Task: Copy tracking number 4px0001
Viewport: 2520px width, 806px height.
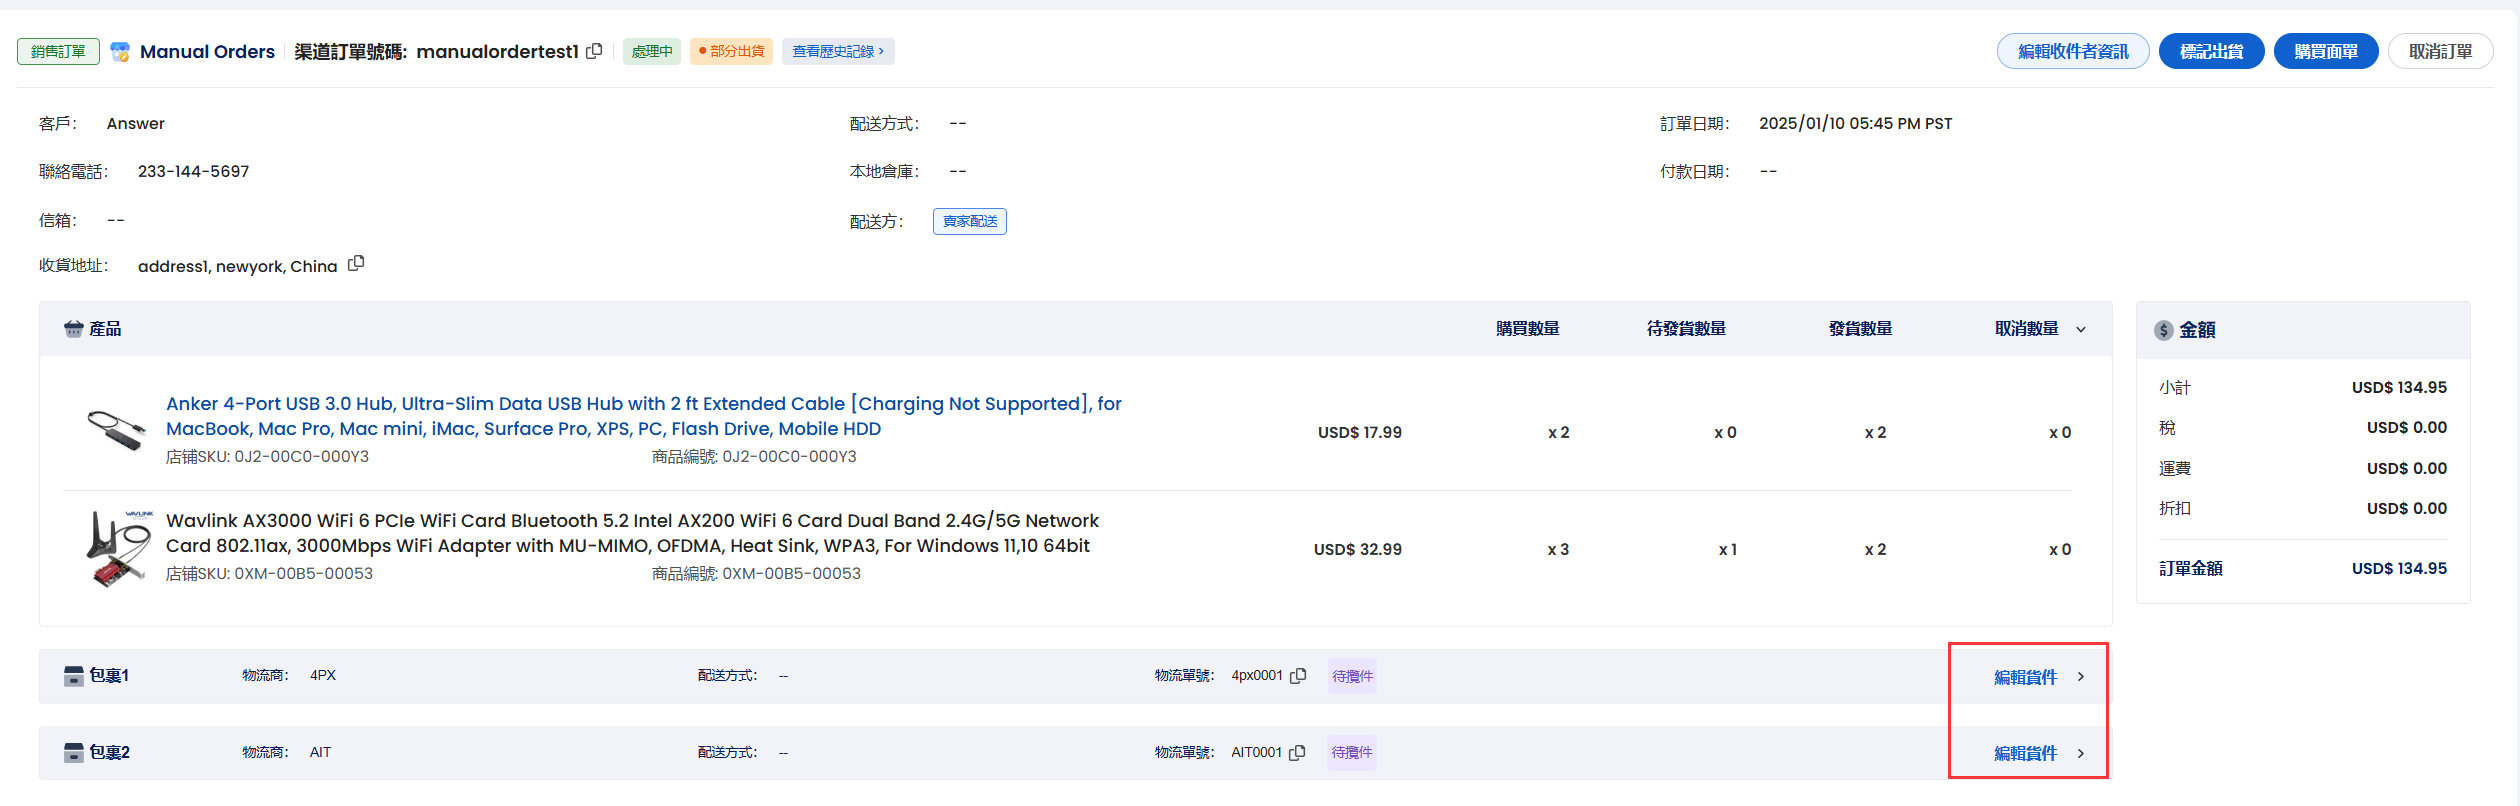Action: pos(1298,676)
